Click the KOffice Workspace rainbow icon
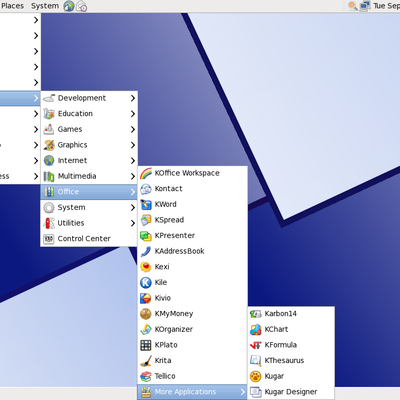The image size is (400, 400). (146, 173)
